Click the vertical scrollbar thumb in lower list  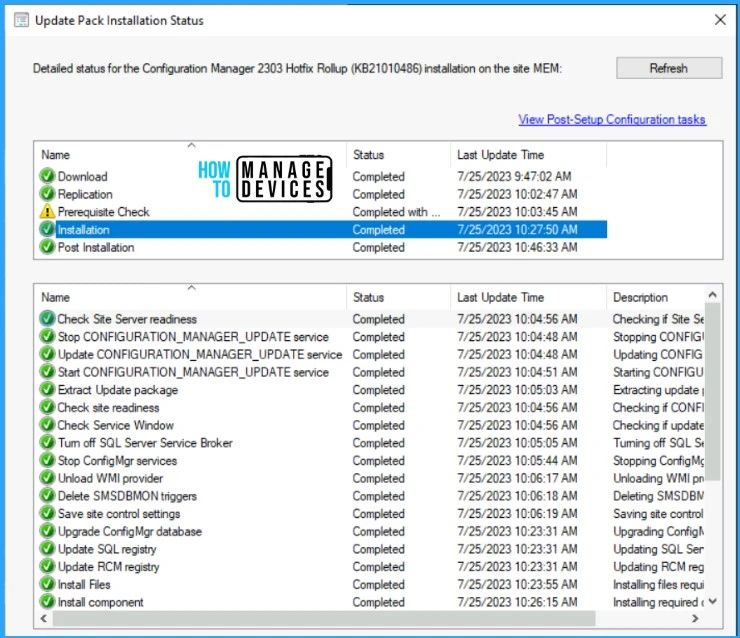click(713, 391)
